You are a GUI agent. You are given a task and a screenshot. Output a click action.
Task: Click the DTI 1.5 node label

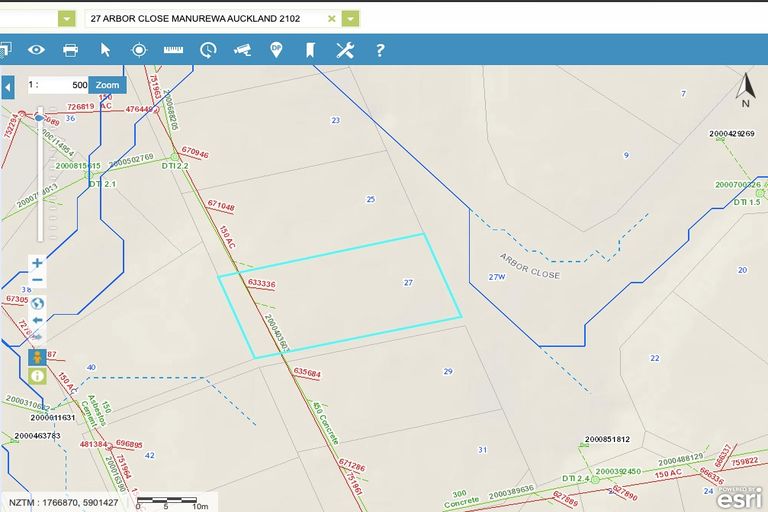click(747, 202)
